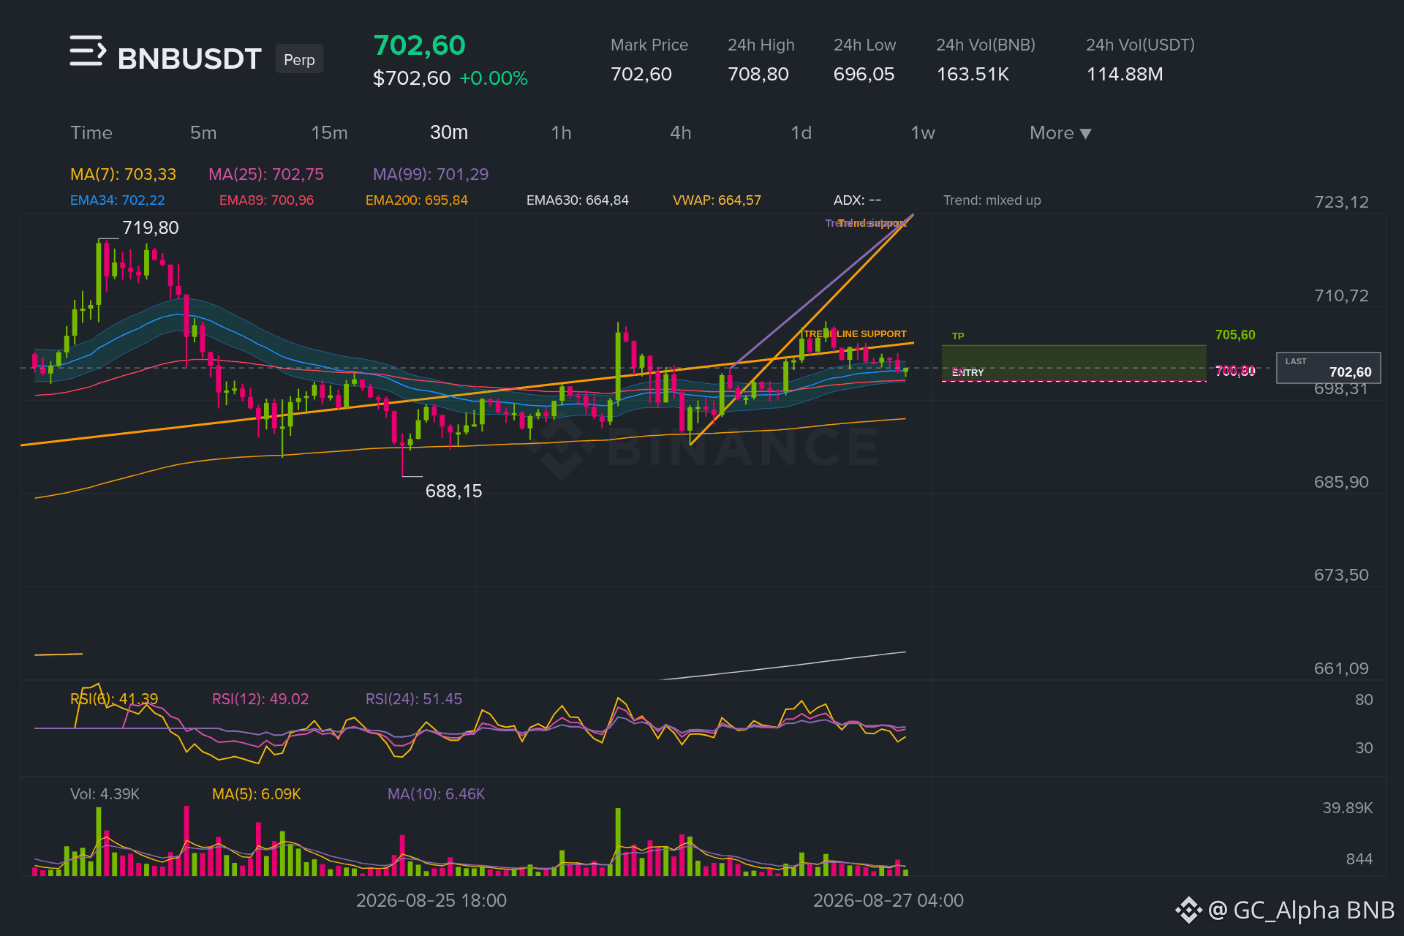Click the RSI 80 level label
Image resolution: width=1404 pixels, height=936 pixels.
pos(1364,700)
